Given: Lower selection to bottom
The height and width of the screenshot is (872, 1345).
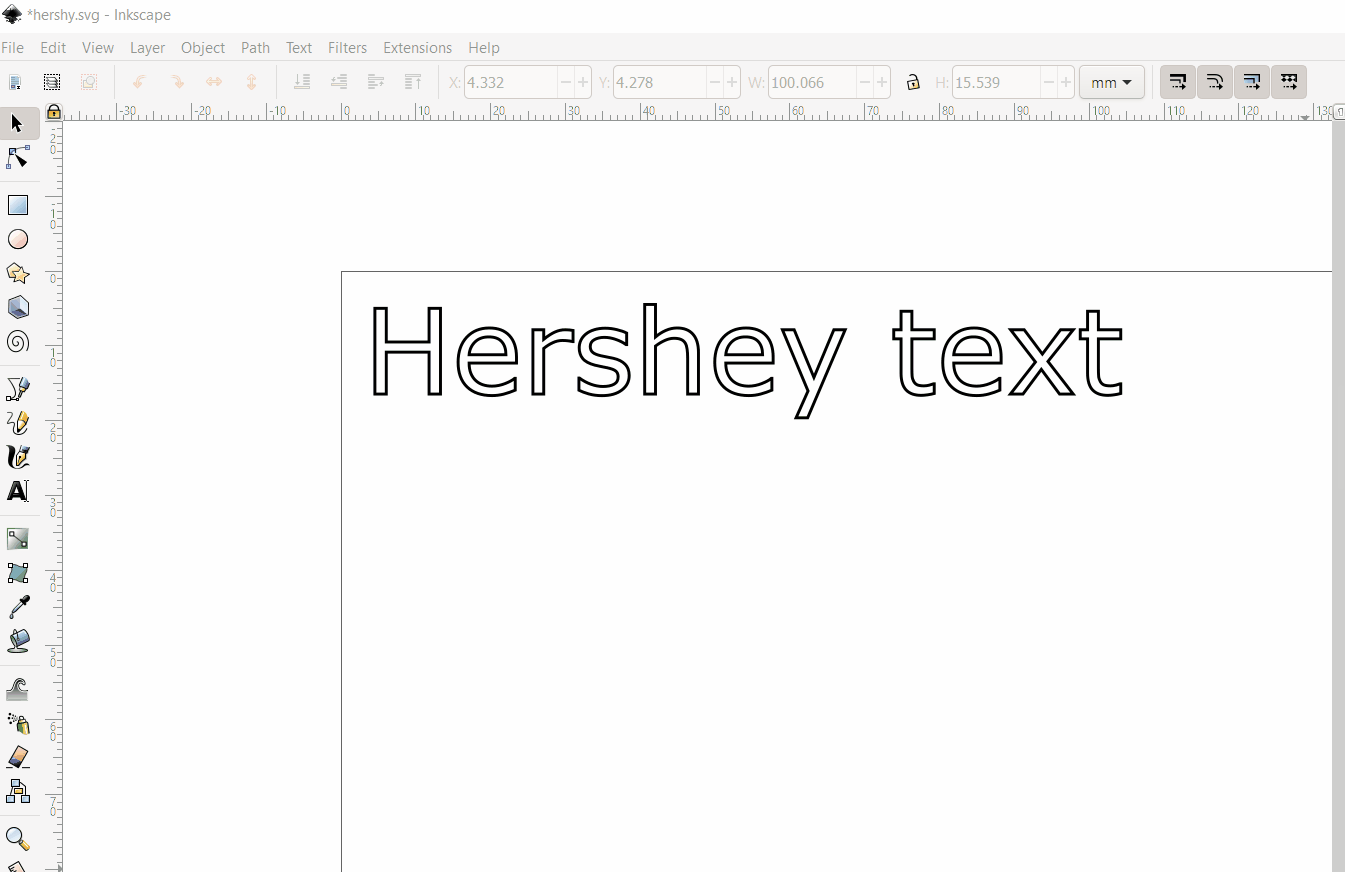Looking at the screenshot, I should 301,82.
